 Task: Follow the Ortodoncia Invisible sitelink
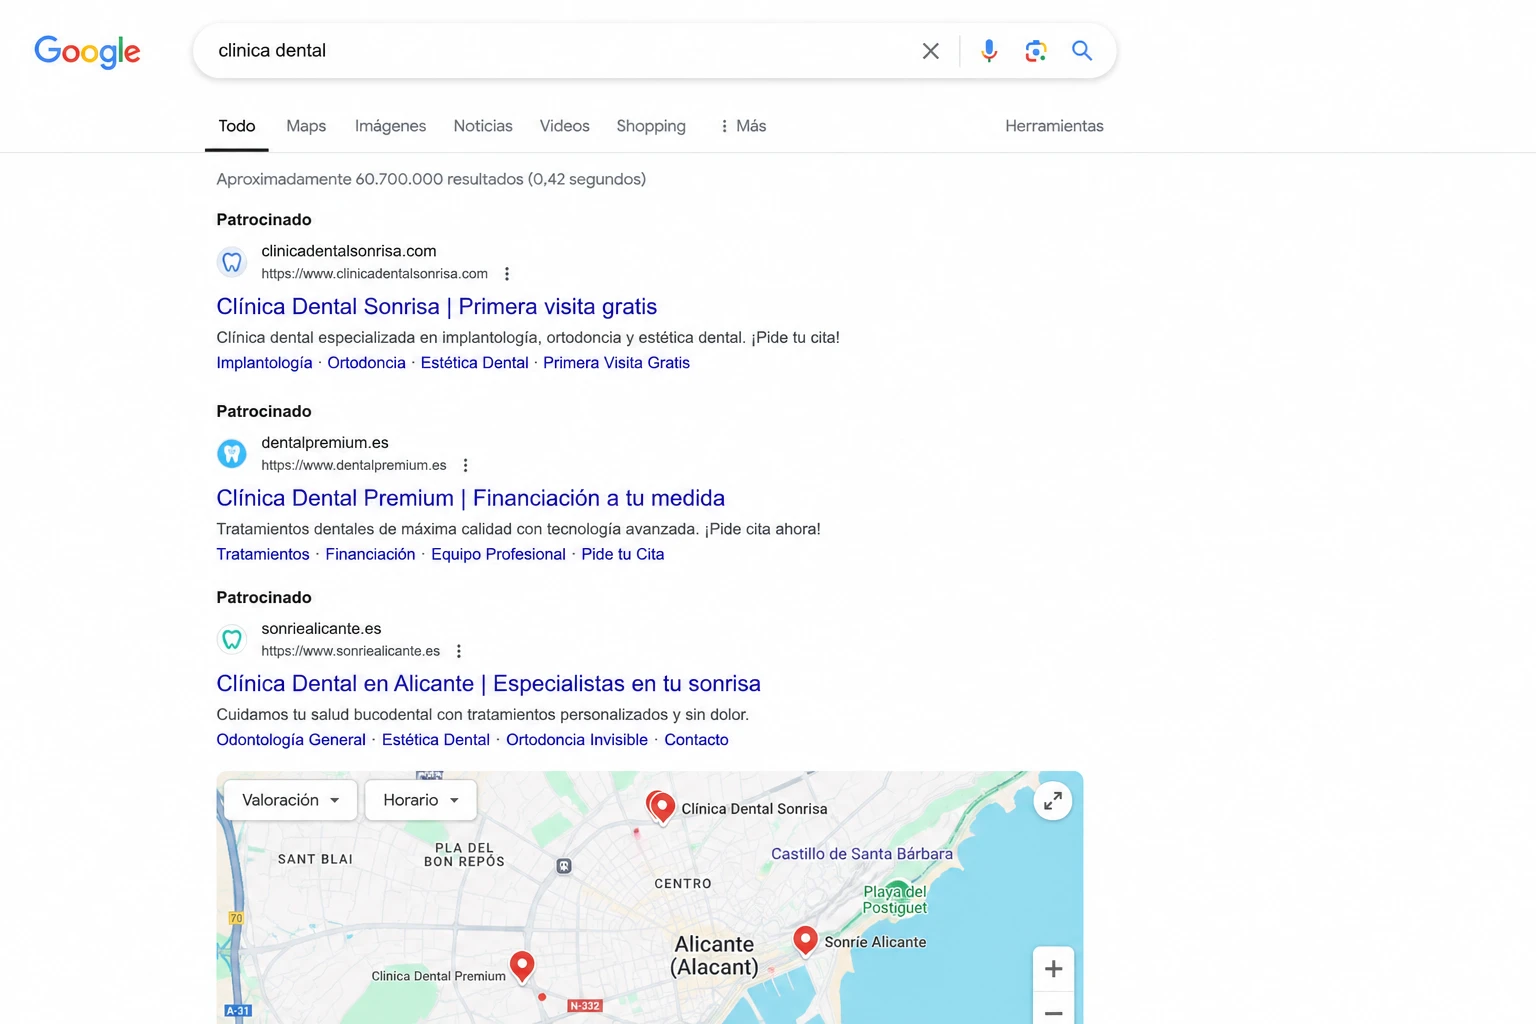pos(577,740)
